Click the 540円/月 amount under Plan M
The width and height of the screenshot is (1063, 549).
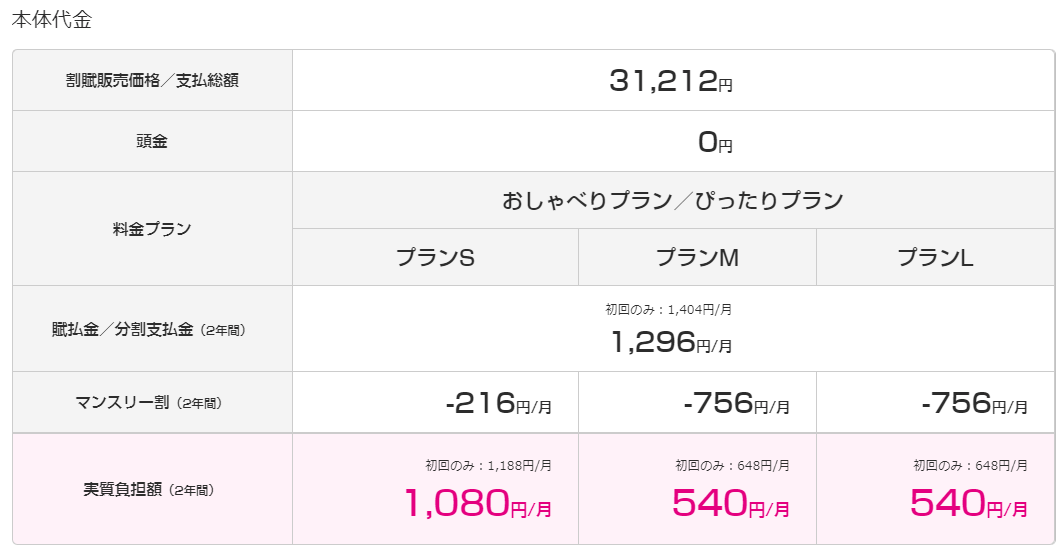[731, 504]
